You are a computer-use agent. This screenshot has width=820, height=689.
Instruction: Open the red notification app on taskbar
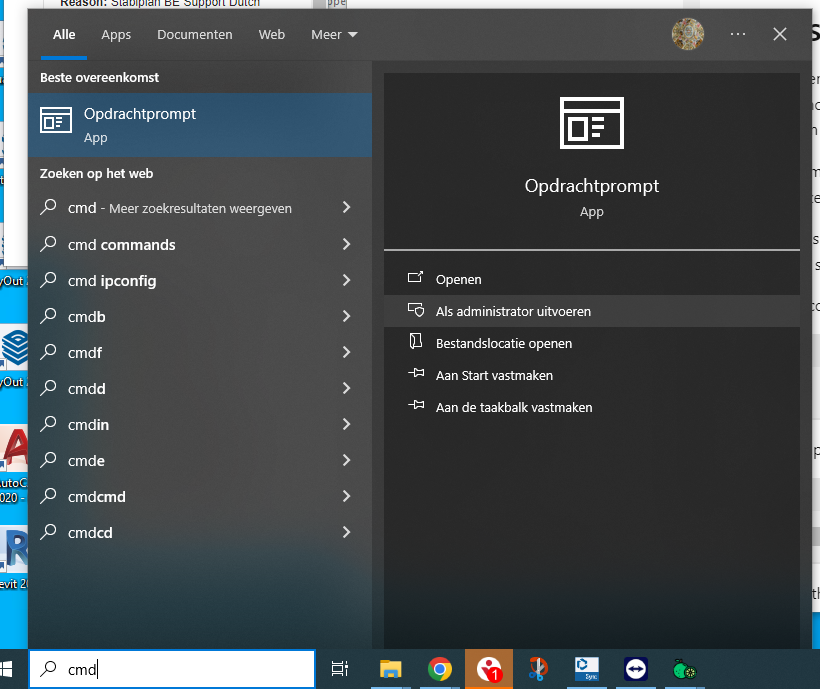[489, 669]
